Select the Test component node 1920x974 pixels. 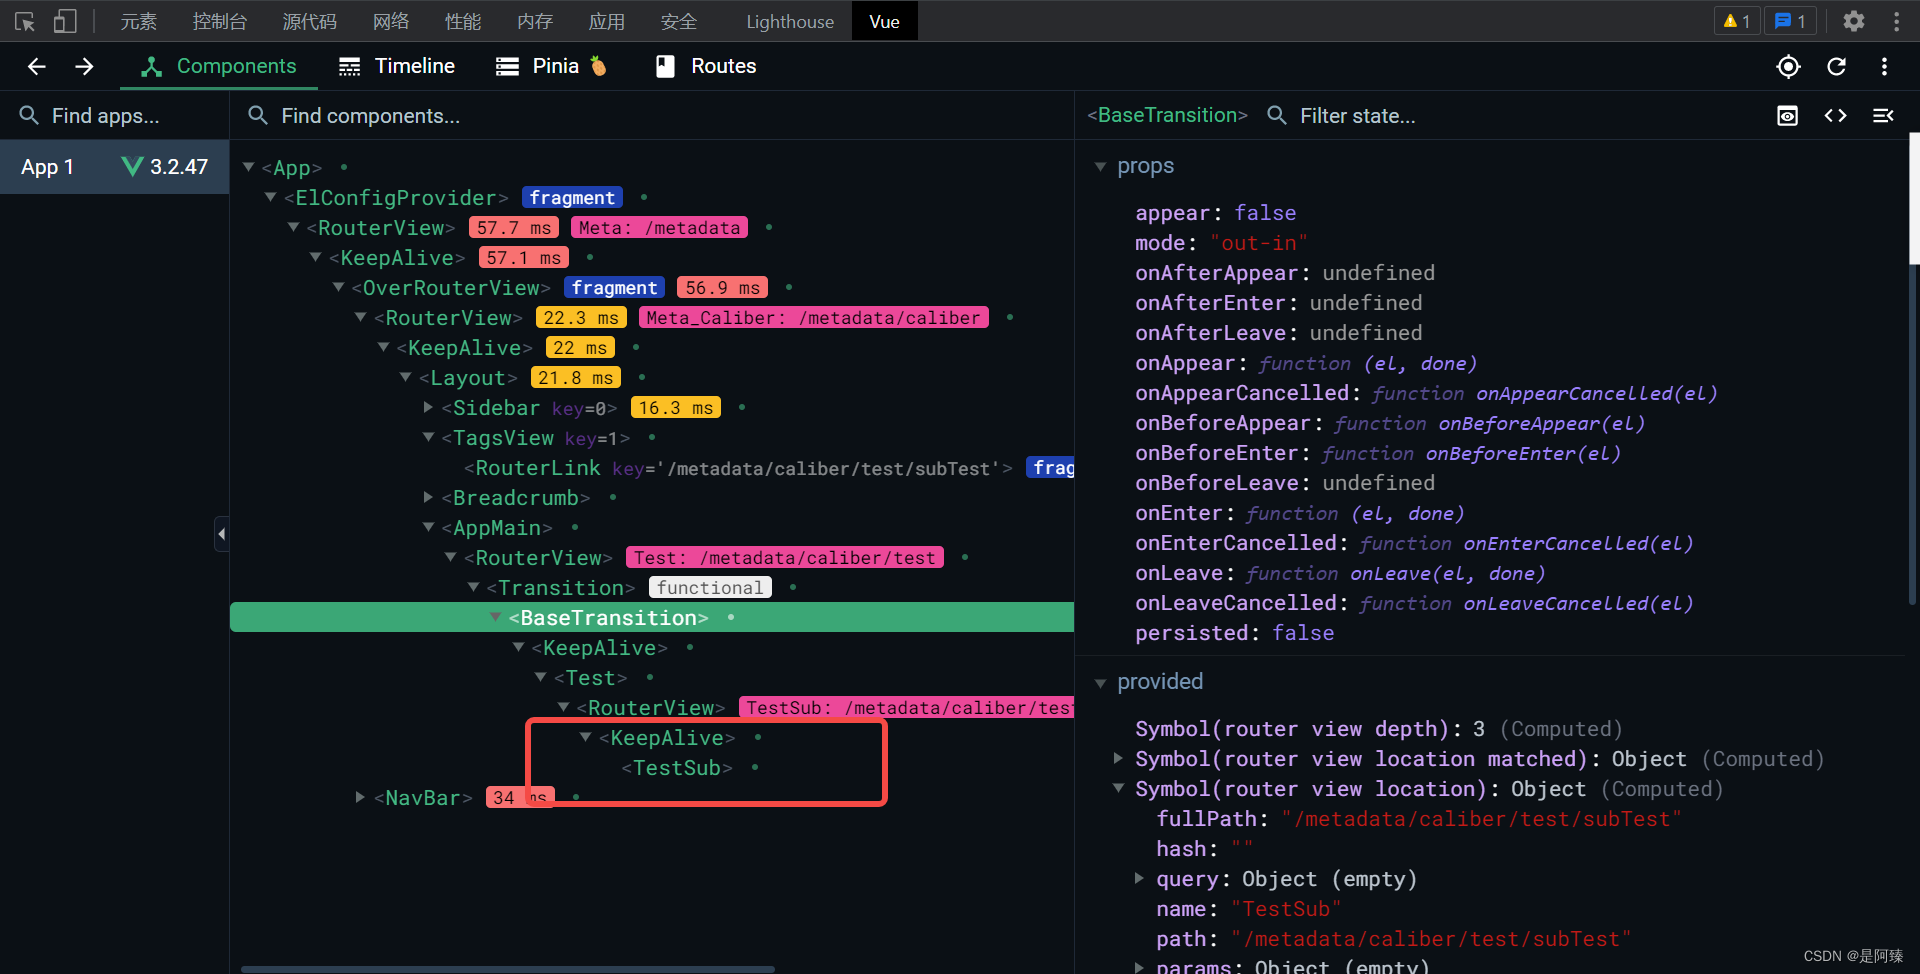pos(590,677)
